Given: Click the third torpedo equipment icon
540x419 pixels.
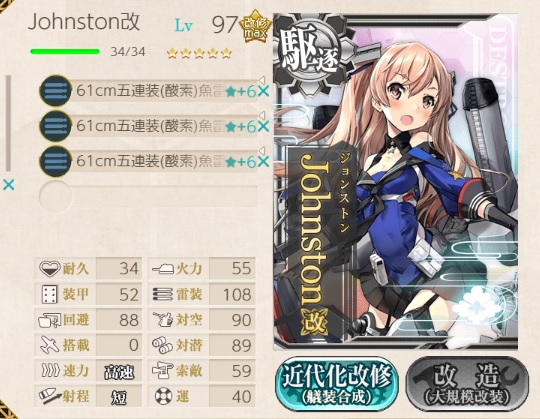Looking at the screenshot, I should (x=55, y=161).
